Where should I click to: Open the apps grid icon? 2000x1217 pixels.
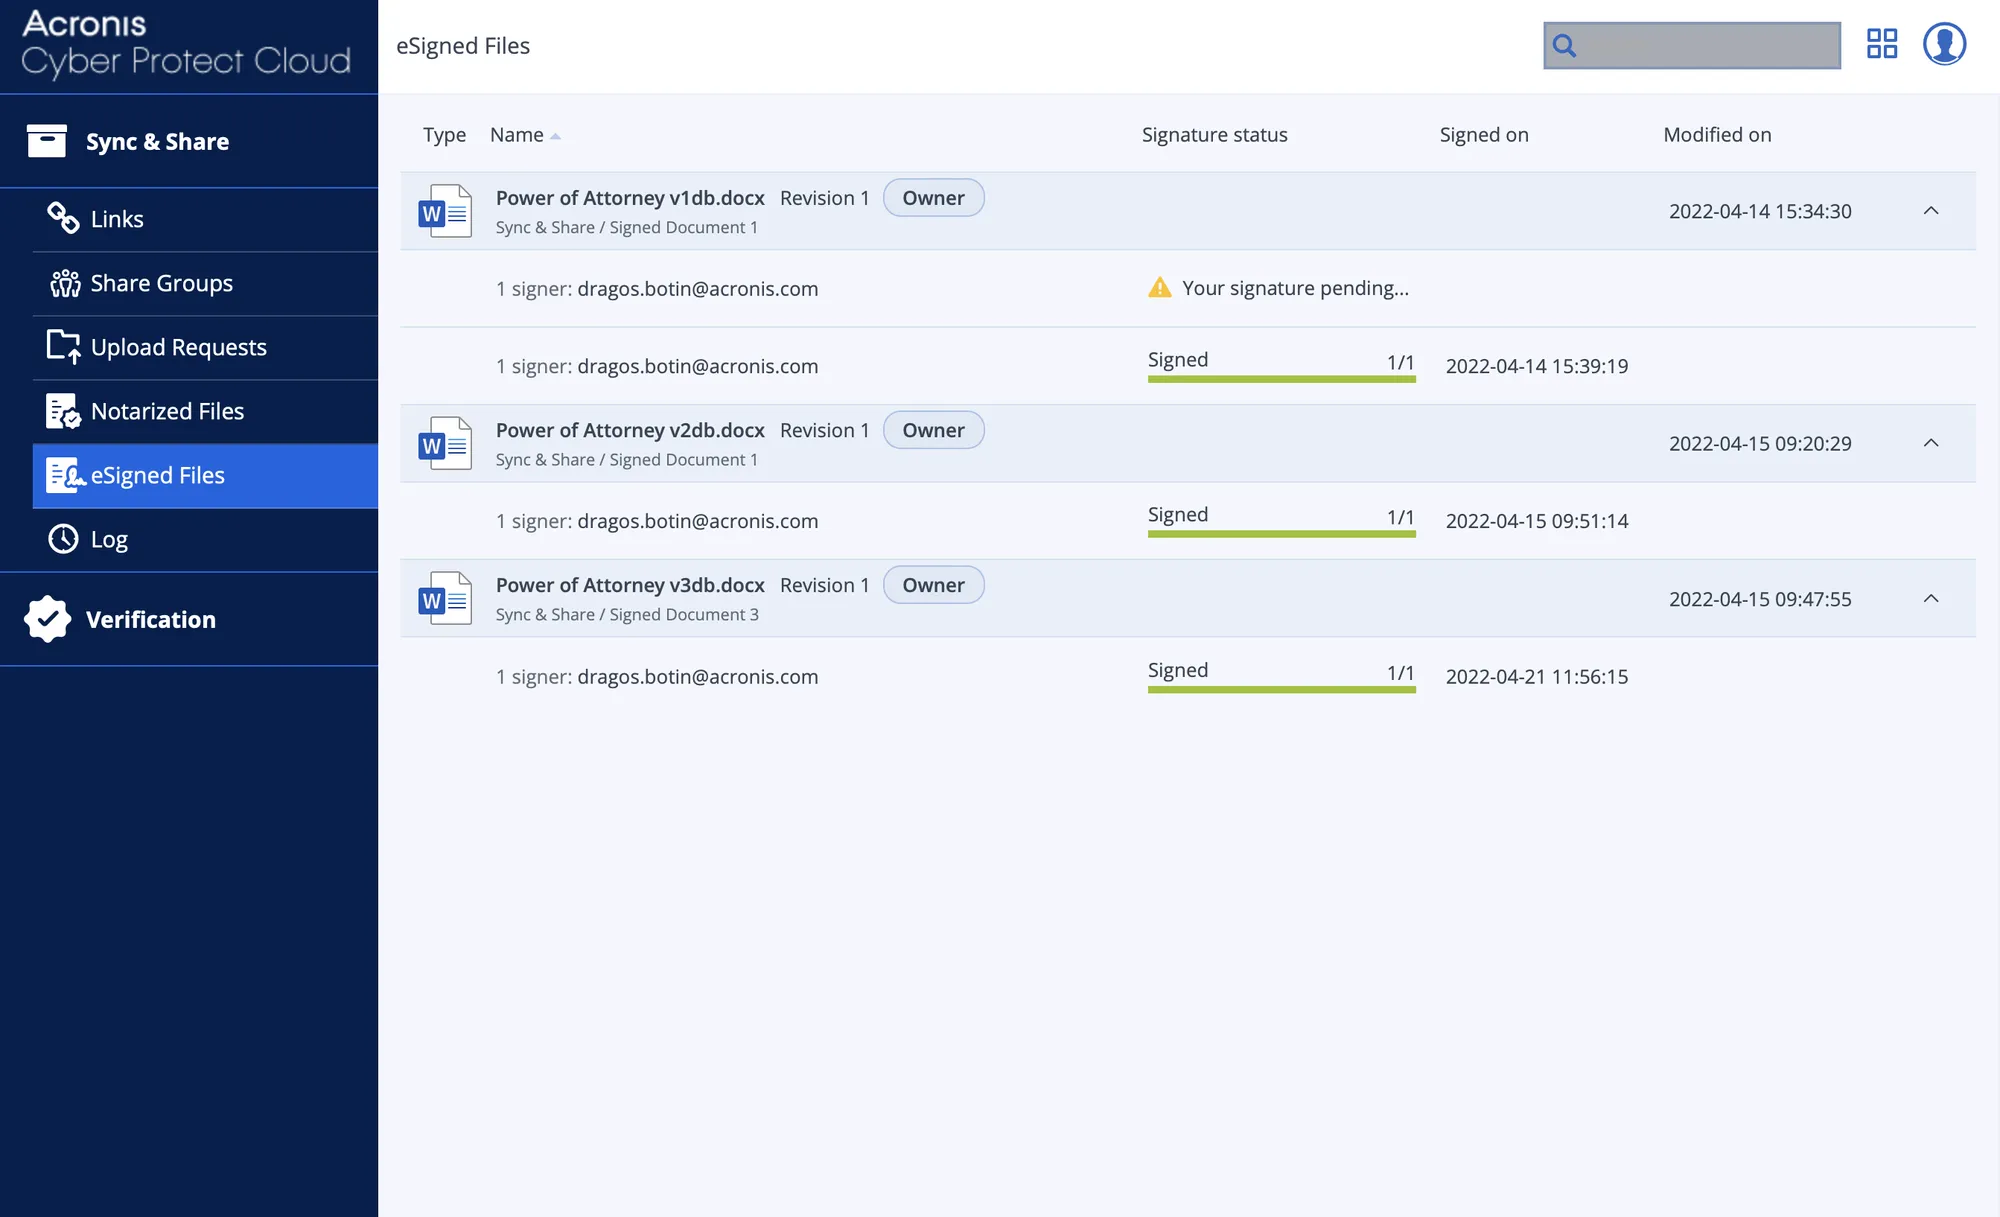coord(1881,45)
